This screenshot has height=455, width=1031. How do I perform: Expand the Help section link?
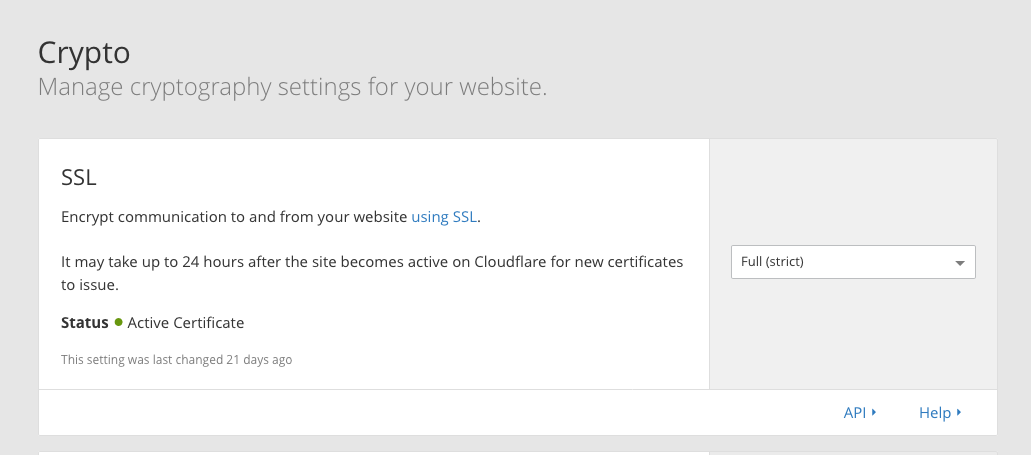pos(934,412)
